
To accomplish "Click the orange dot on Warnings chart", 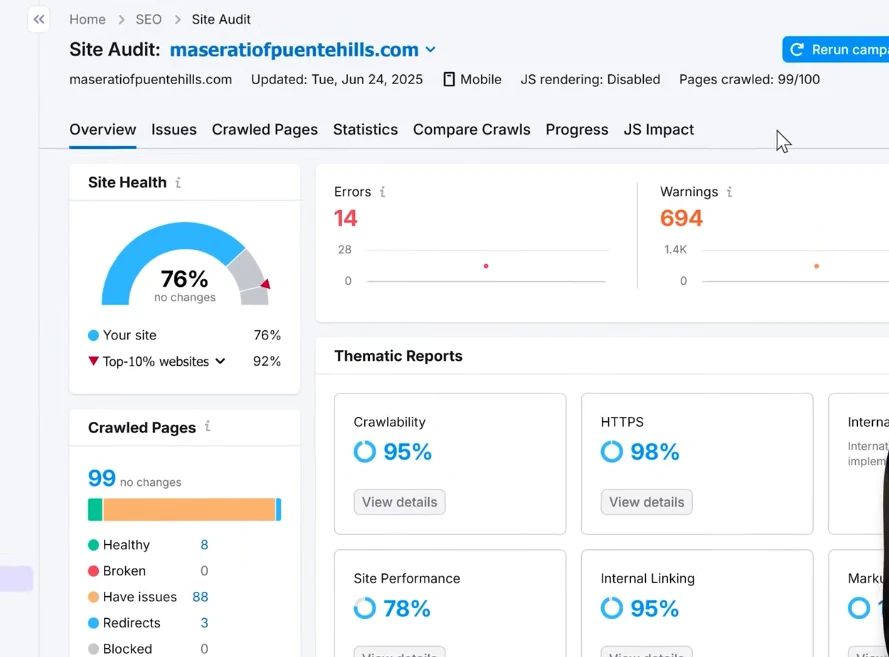I will (x=816, y=266).
